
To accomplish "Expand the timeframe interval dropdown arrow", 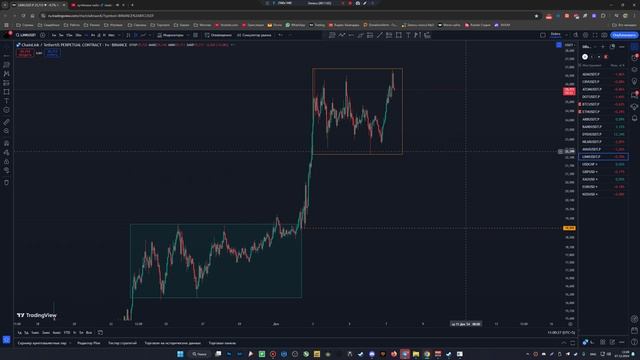I will (119, 35).
